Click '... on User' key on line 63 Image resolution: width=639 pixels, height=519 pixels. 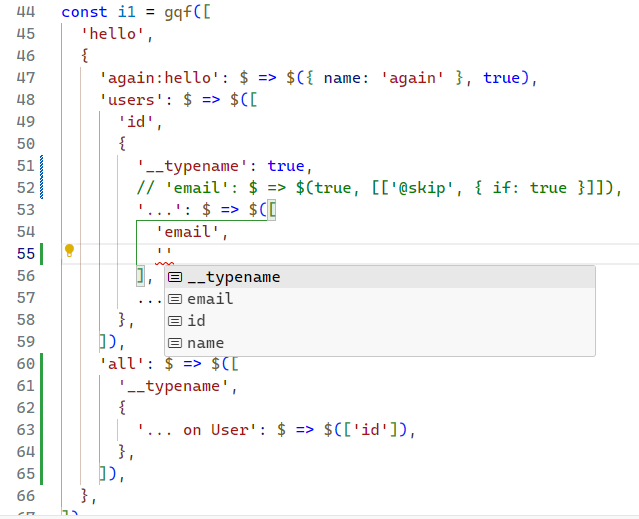coord(197,430)
